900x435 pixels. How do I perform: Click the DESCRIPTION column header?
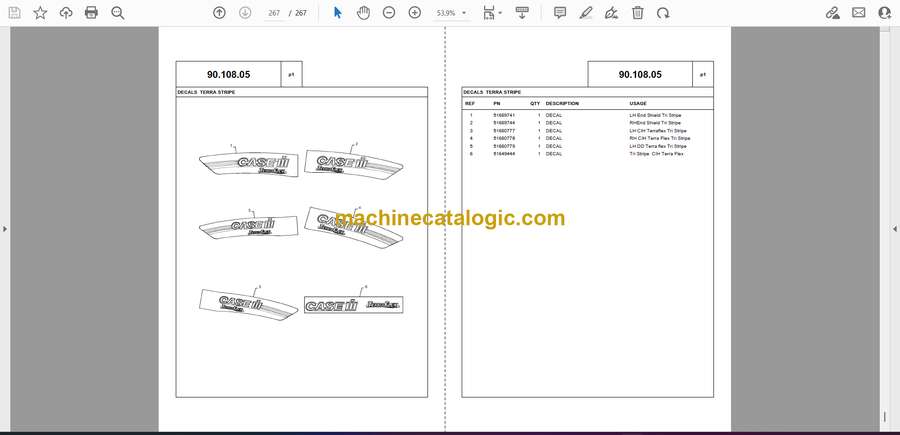click(x=562, y=104)
